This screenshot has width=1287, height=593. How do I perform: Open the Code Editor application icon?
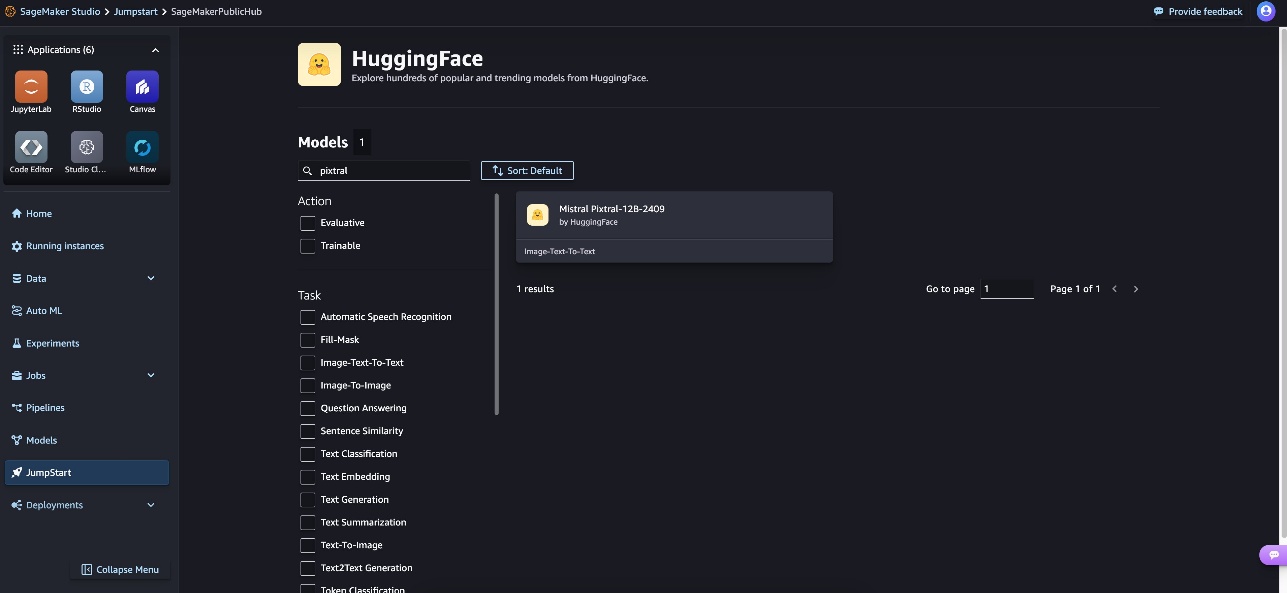coord(31,147)
